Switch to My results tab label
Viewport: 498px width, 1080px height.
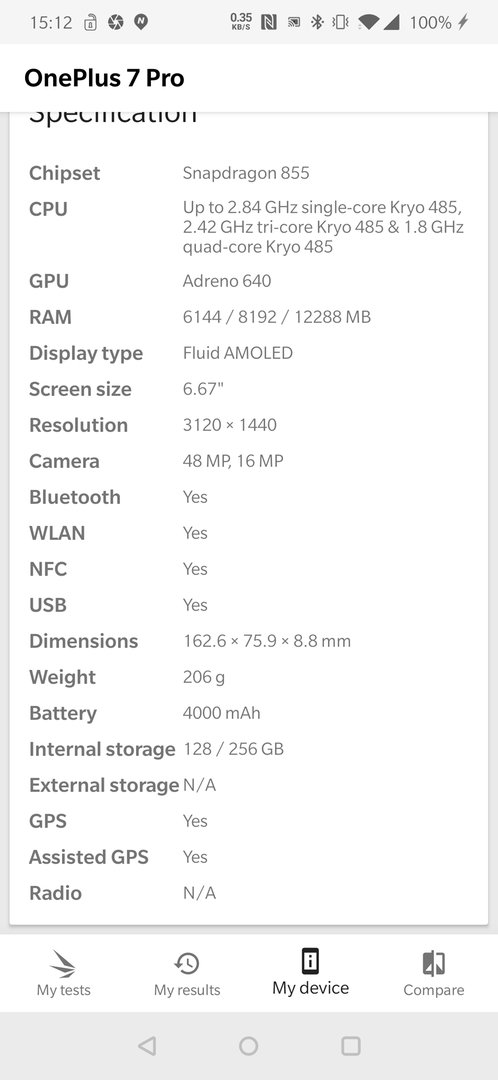(187, 990)
